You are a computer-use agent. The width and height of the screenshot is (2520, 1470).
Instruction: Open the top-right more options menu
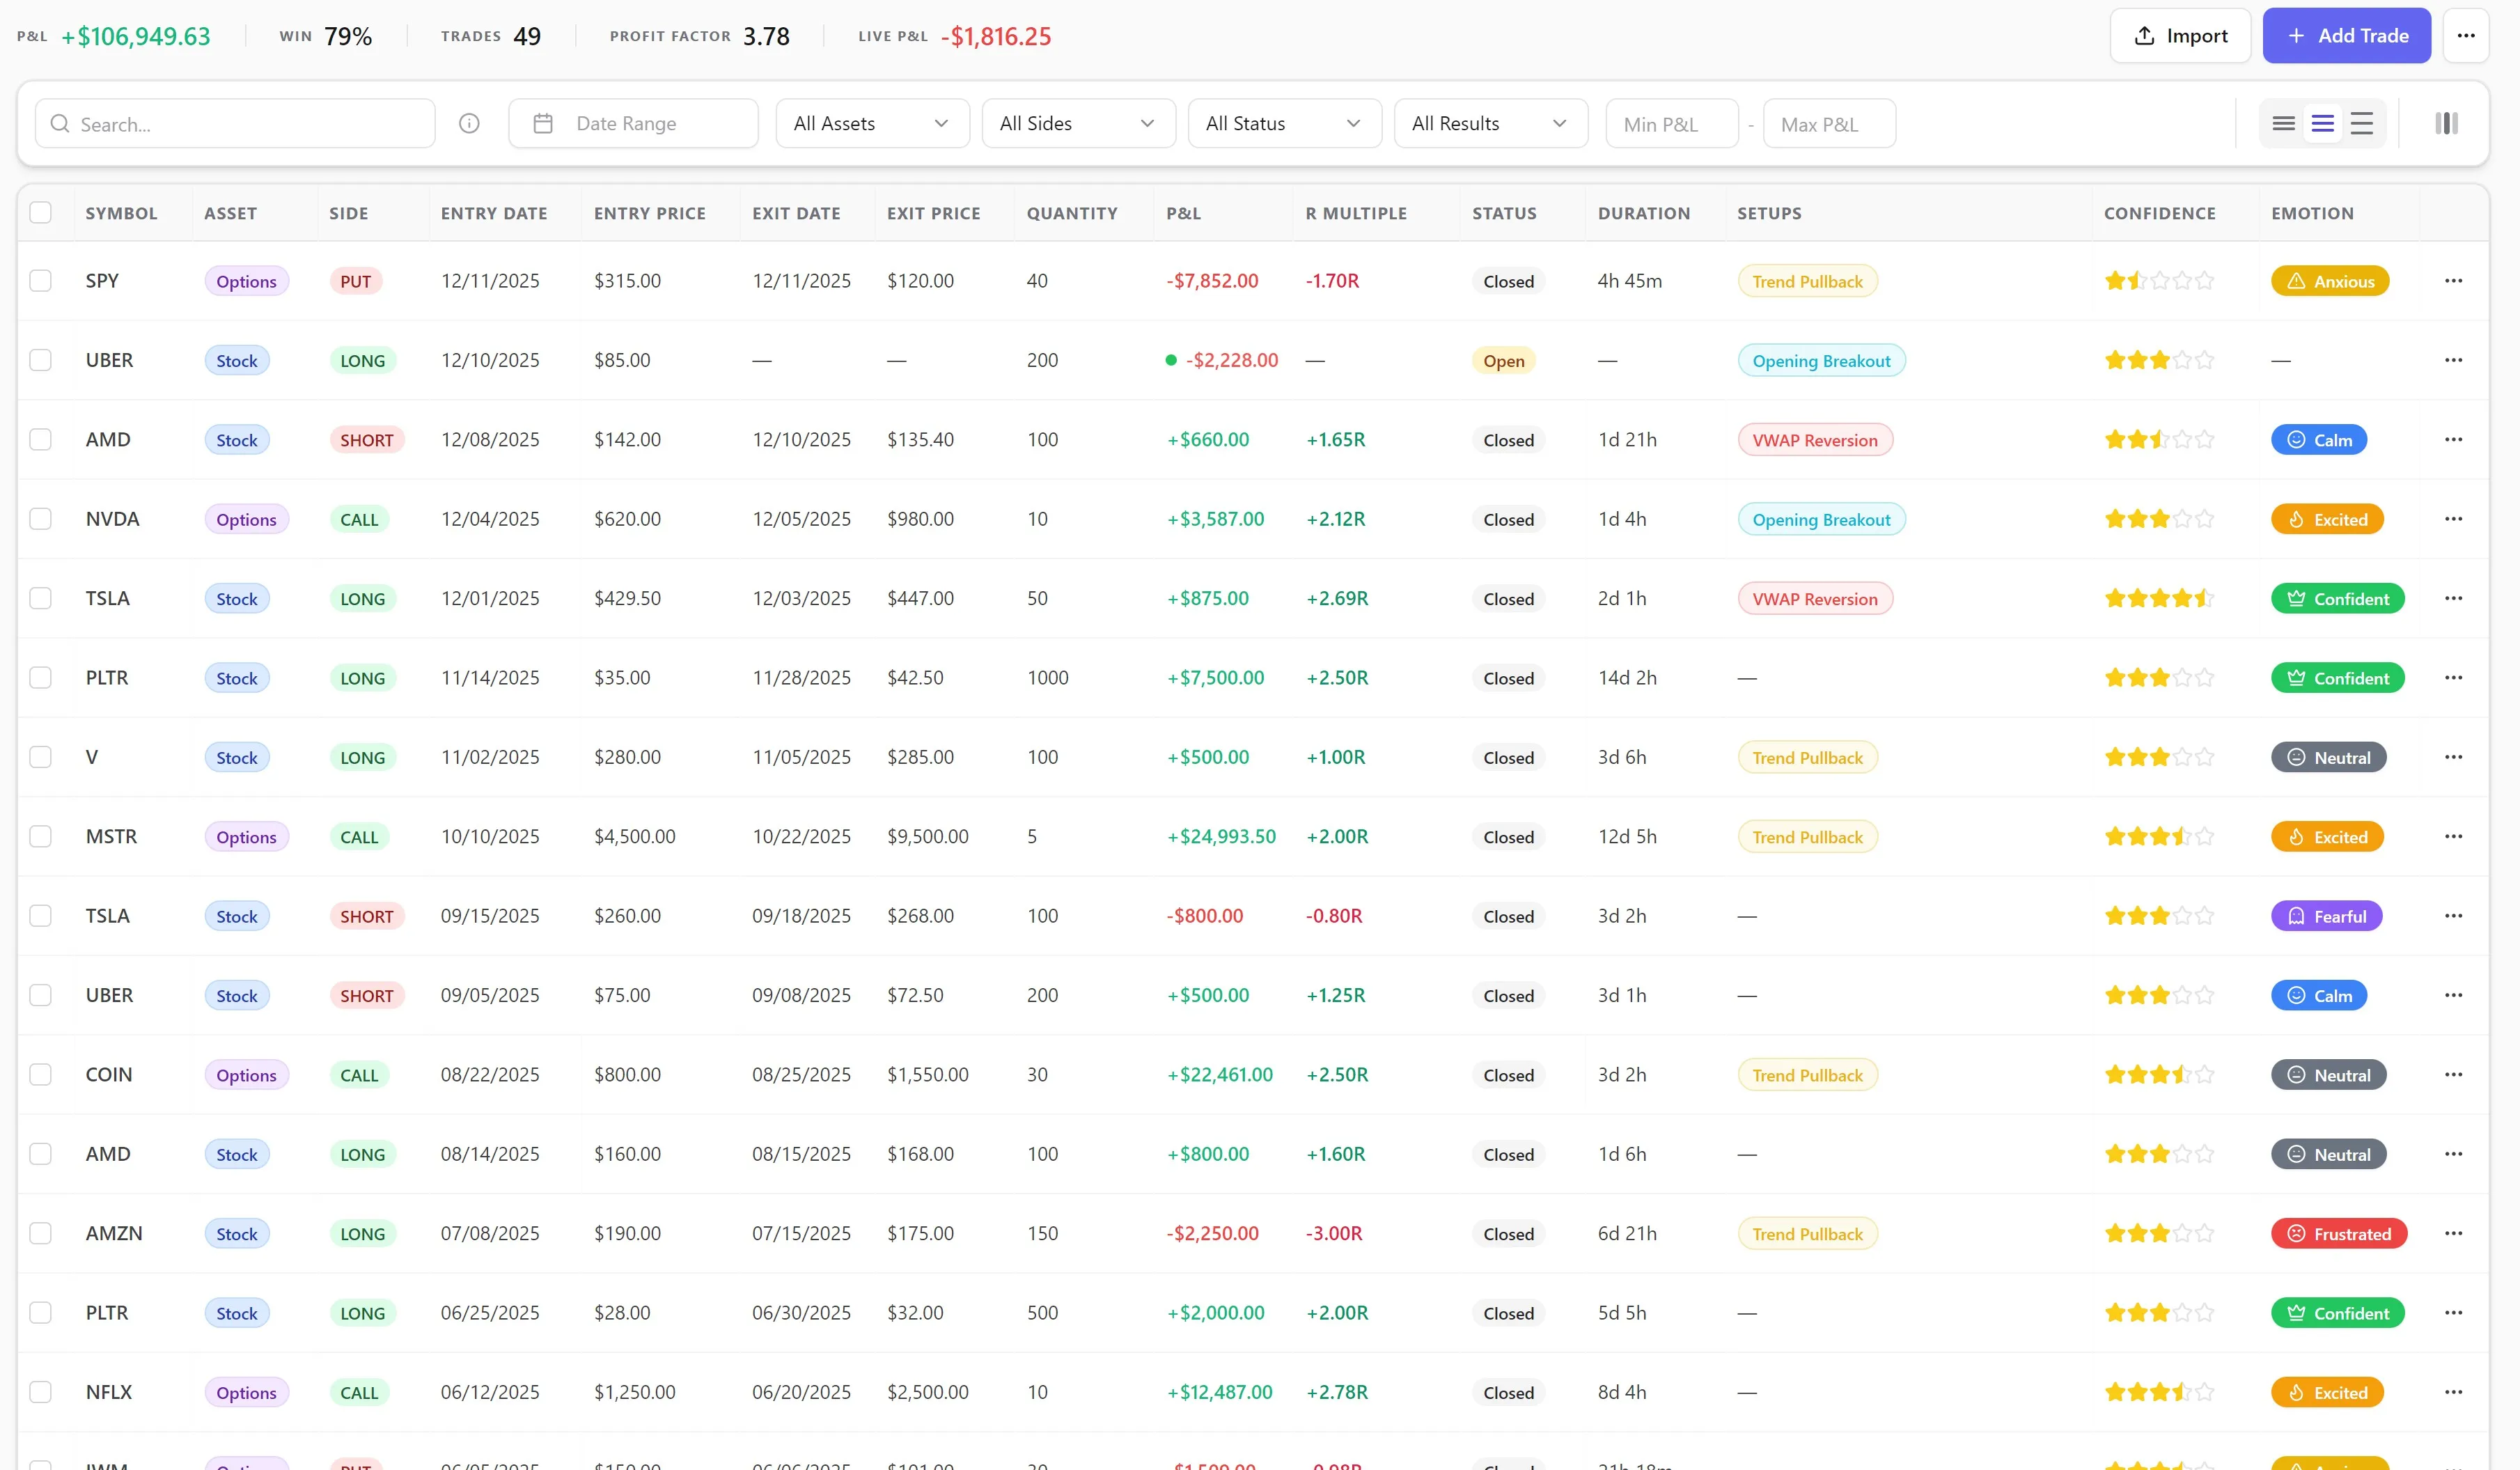coord(2465,36)
